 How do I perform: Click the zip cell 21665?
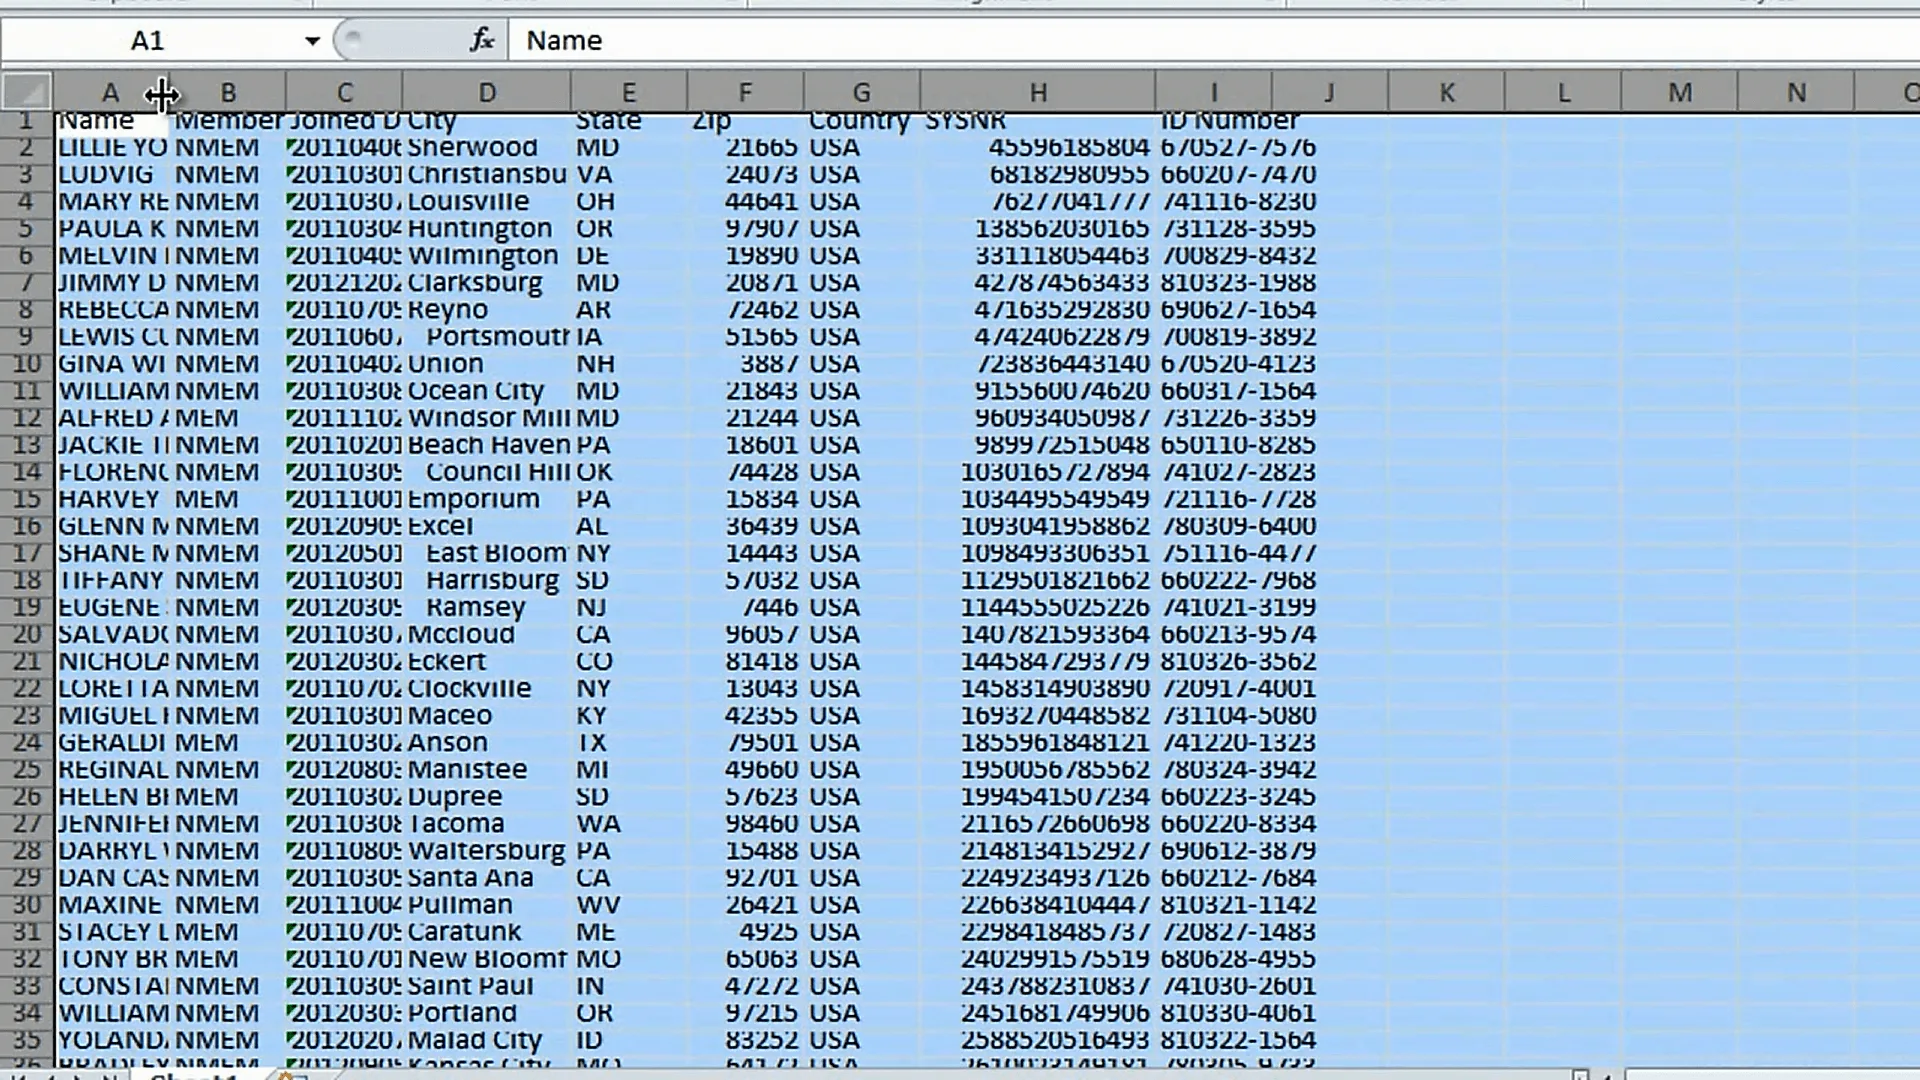point(745,148)
